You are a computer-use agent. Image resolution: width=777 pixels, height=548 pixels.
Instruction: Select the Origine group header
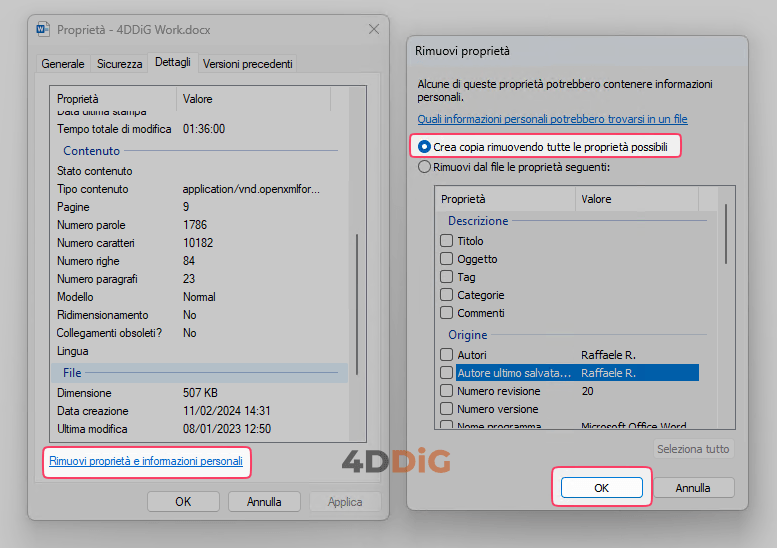[x=576, y=335]
